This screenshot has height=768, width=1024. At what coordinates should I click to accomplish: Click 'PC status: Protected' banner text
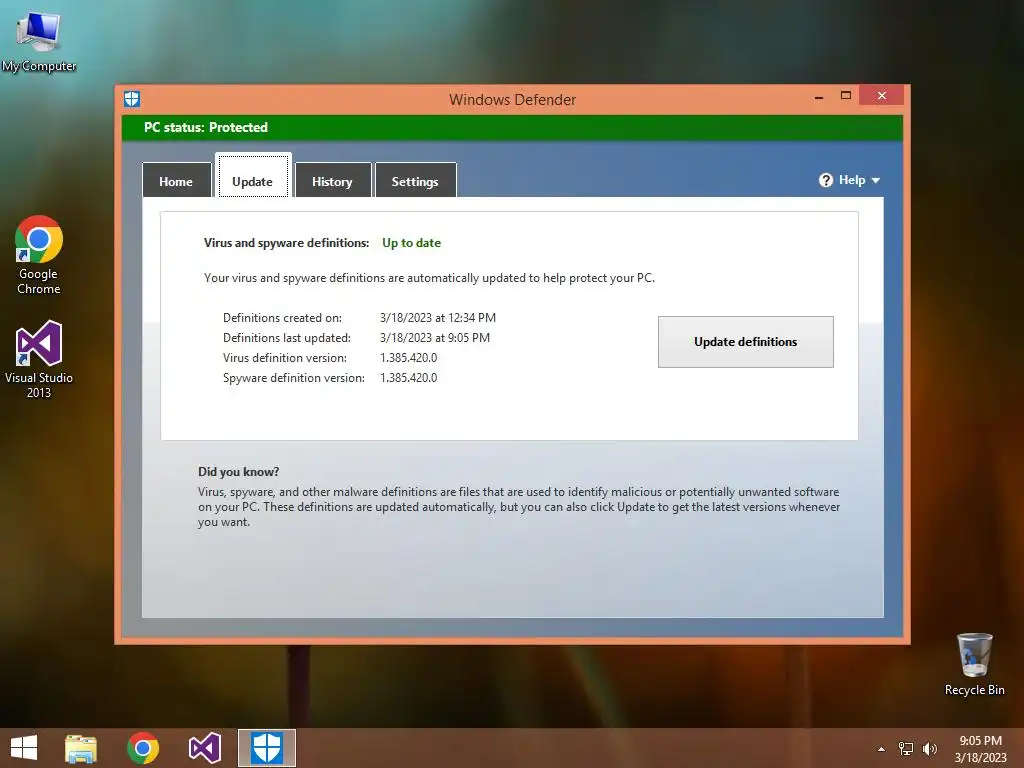pyautogui.click(x=206, y=127)
